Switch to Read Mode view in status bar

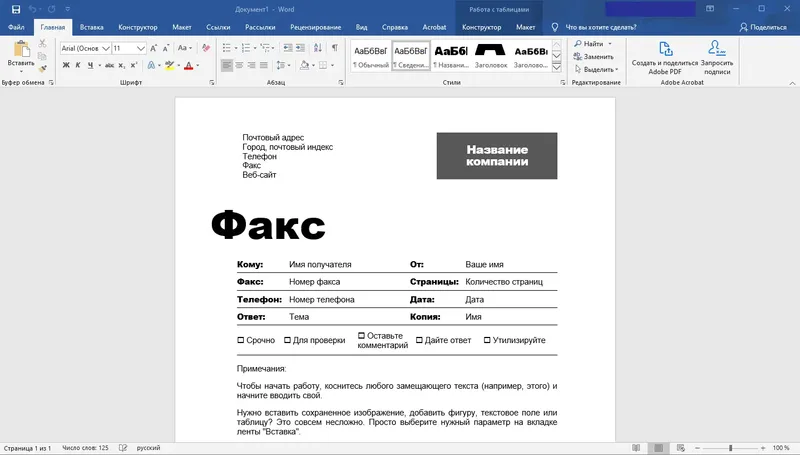tap(636, 448)
